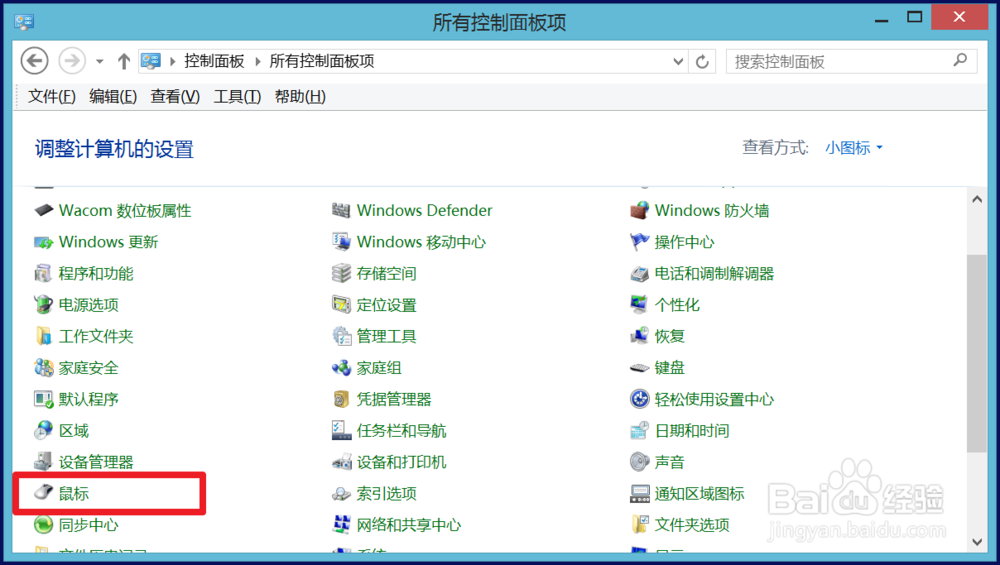Click the Wacom 数位板属性 tablet icon
Image resolution: width=1000 pixels, height=565 pixels.
[x=43, y=210]
